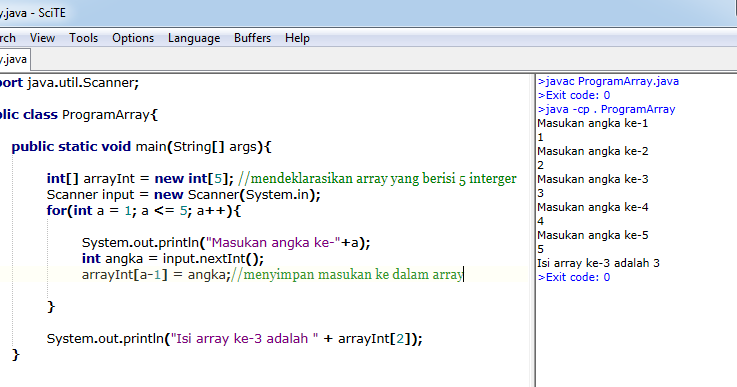This screenshot has height=387, width=737.
Task: Open the View menu
Action: click(x=42, y=38)
